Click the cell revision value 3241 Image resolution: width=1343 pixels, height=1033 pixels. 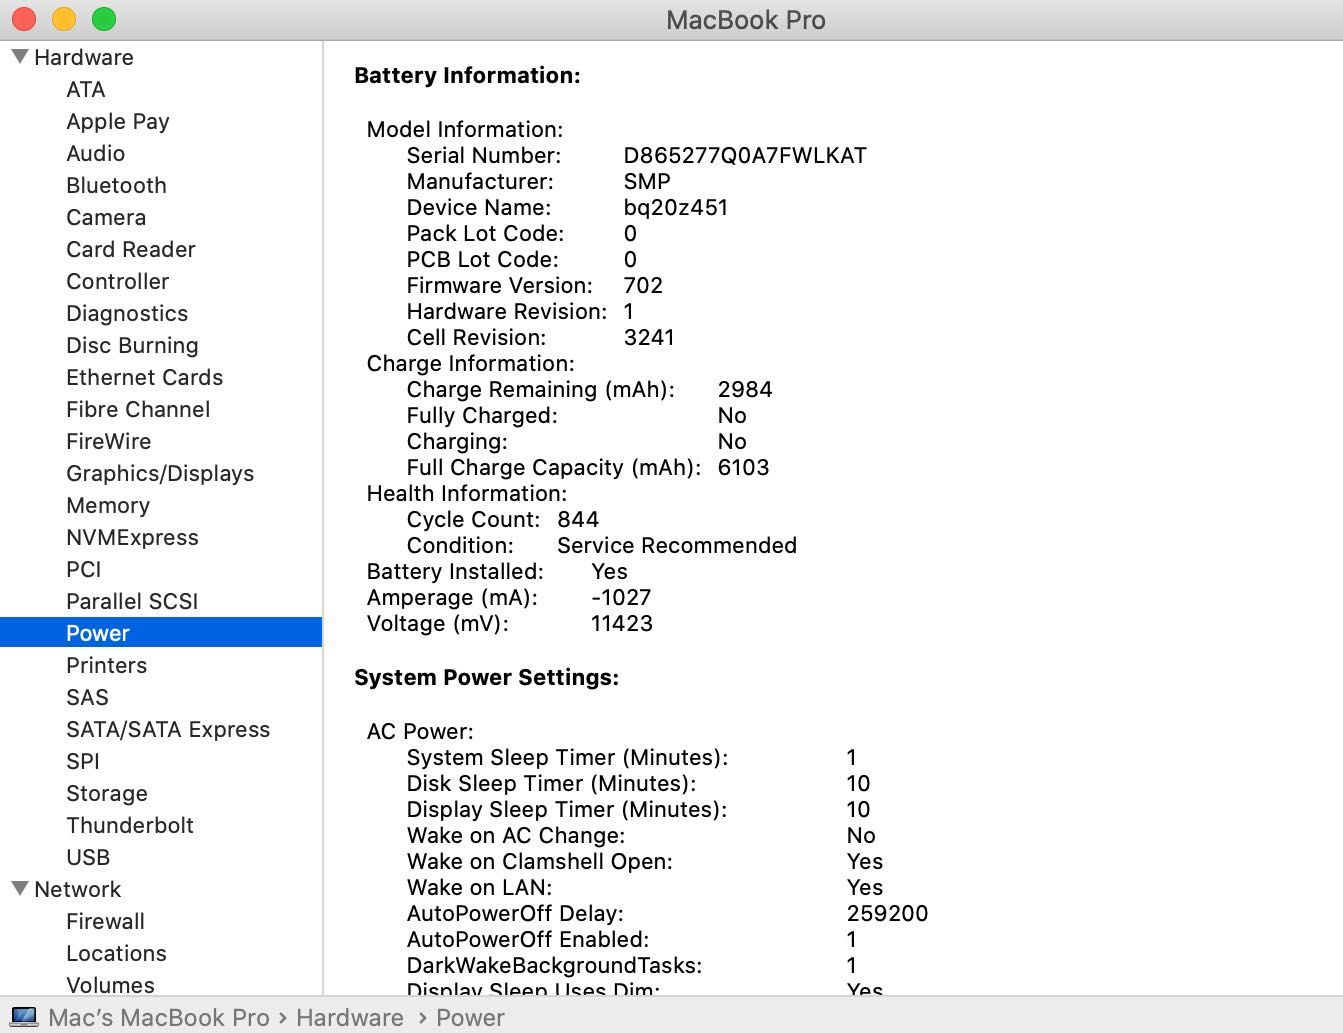click(649, 337)
